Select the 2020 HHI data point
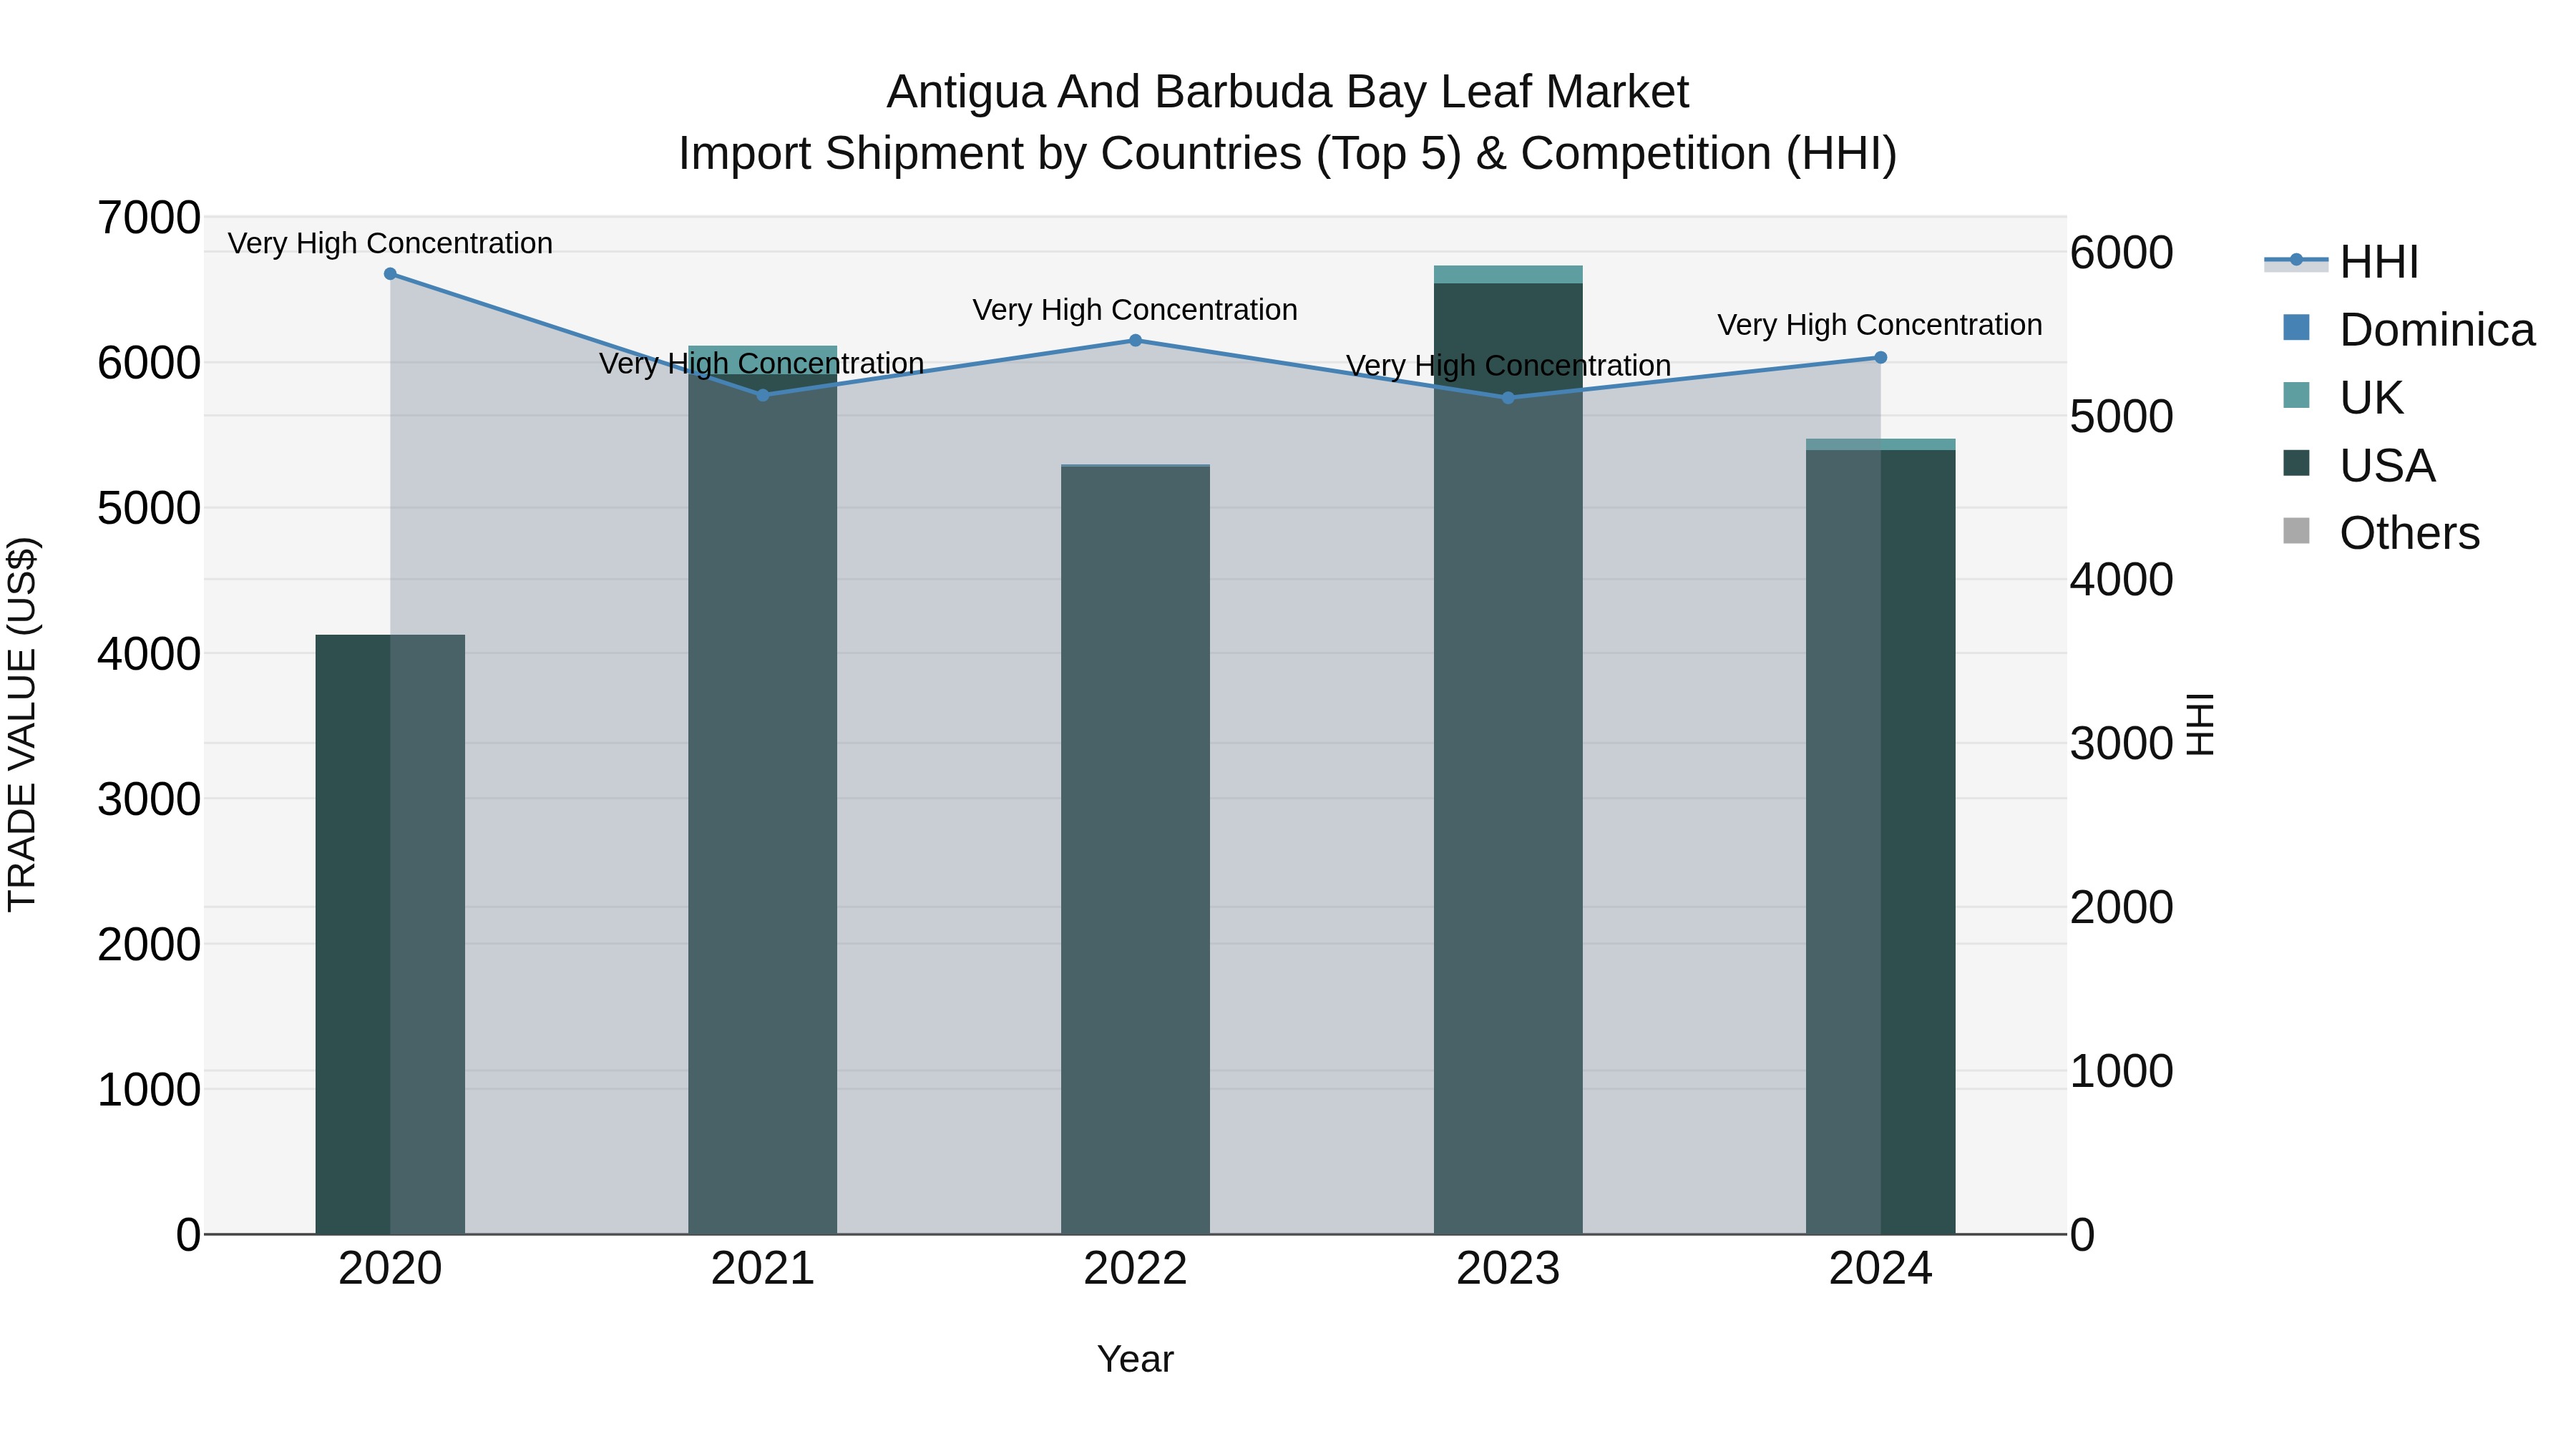Screen dimensions: 2576x1449 [390, 274]
